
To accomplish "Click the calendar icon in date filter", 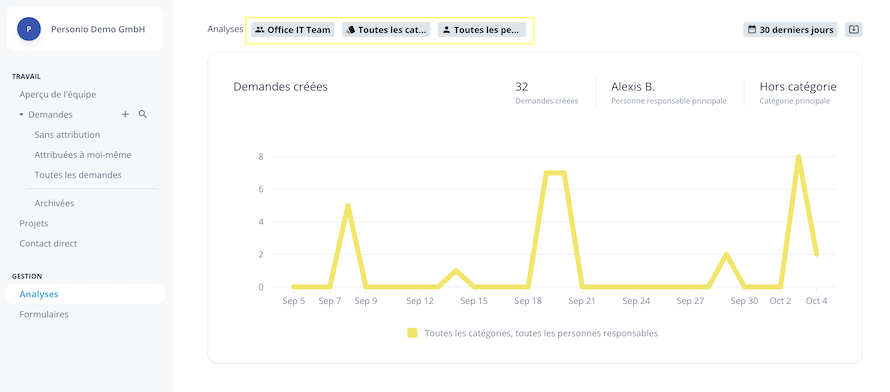I will pos(753,29).
